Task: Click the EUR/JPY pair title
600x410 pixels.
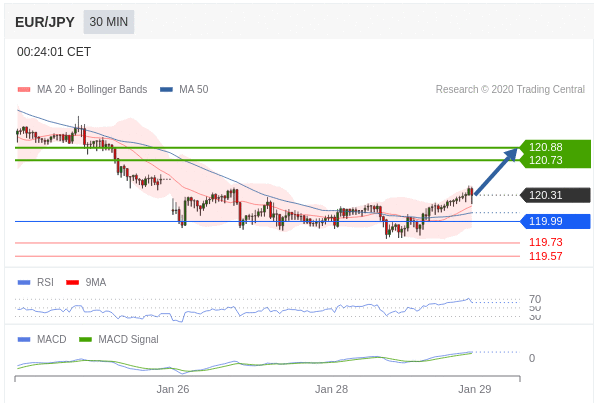Action: tap(45, 22)
